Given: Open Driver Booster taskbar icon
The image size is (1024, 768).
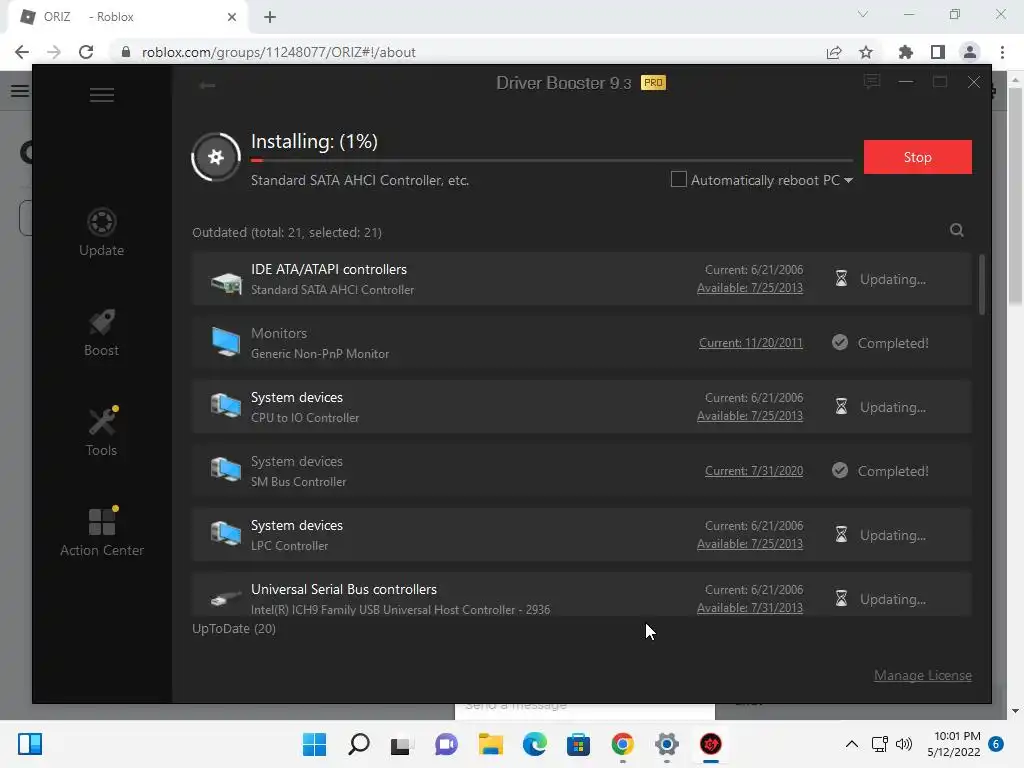Looking at the screenshot, I should point(711,744).
